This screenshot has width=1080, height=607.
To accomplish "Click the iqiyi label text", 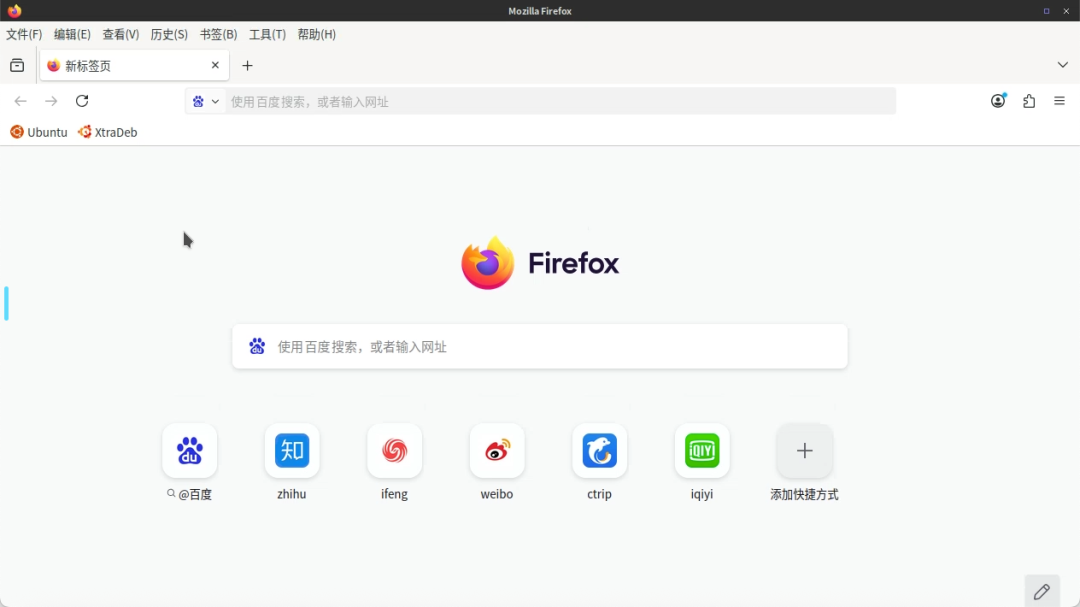I will pos(702,494).
